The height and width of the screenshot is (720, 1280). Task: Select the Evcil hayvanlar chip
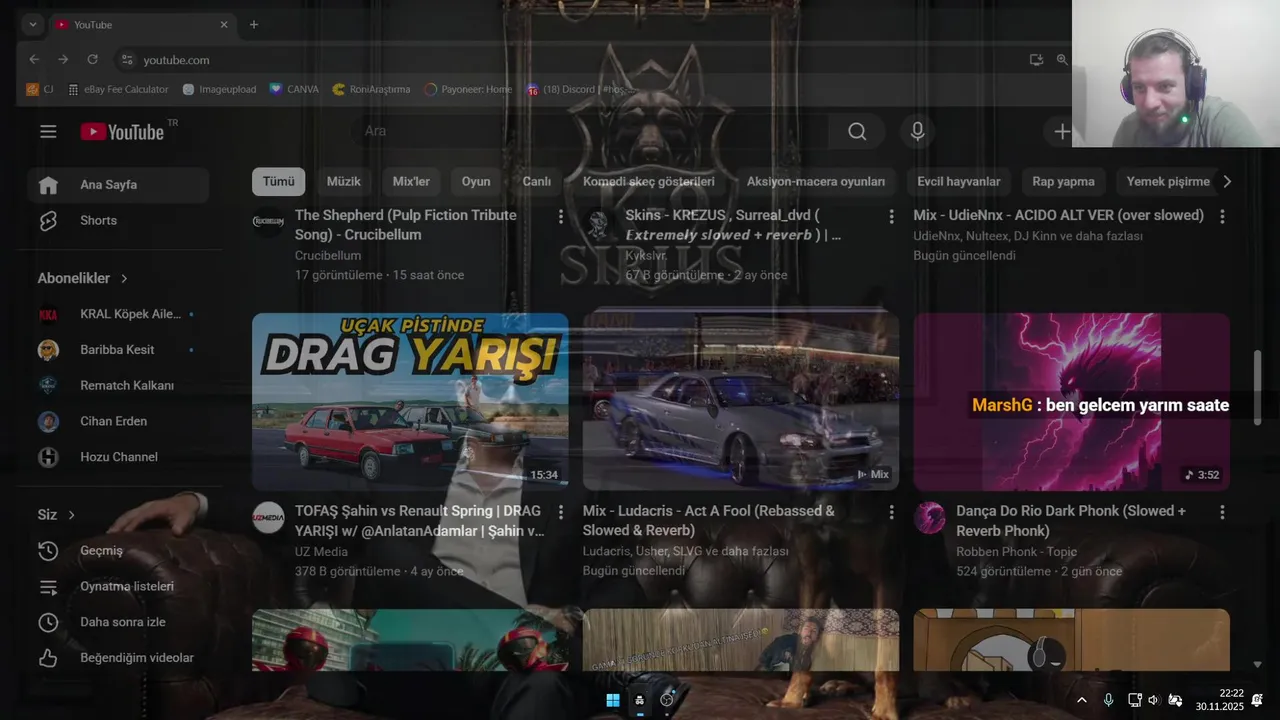pos(959,181)
